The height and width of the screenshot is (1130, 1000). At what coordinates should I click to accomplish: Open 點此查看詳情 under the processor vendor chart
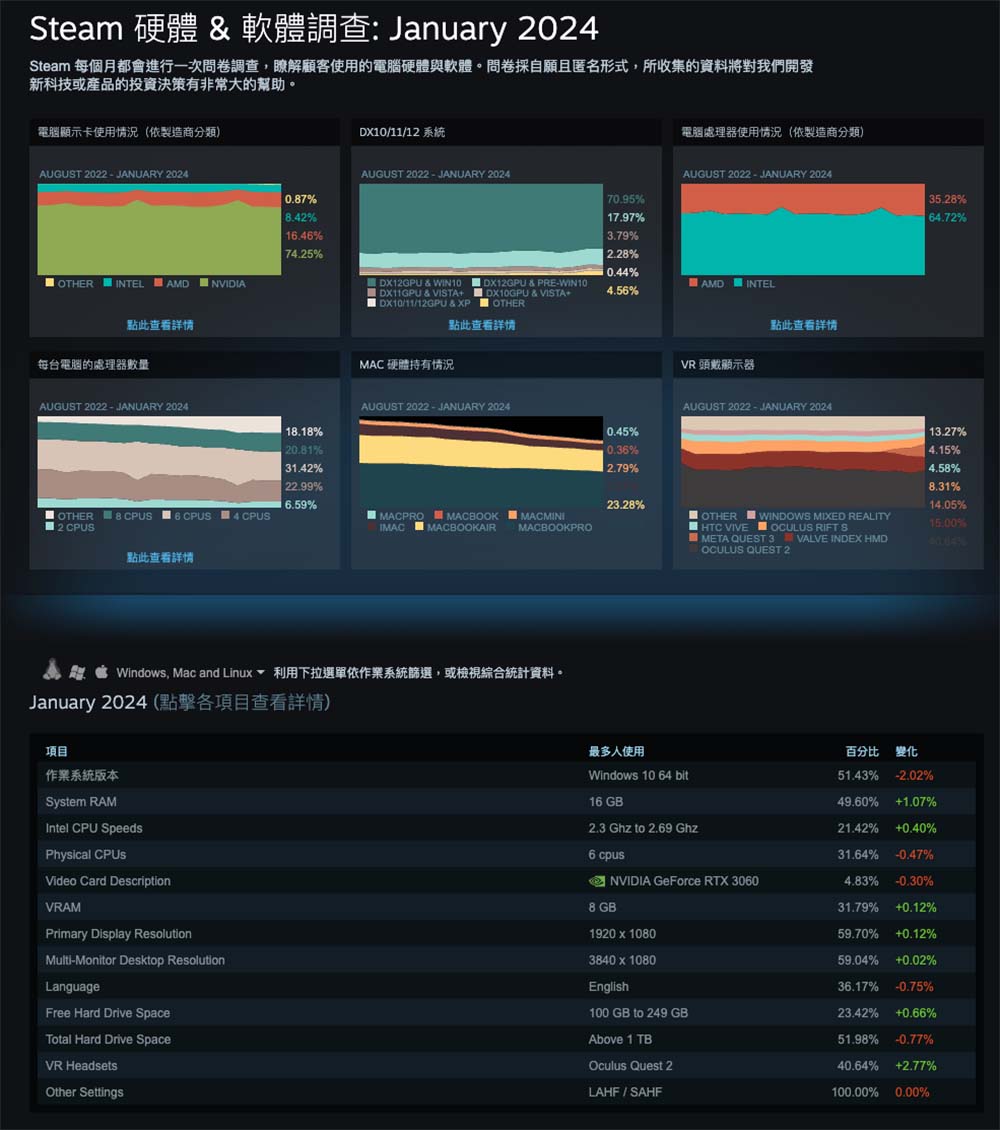[x=804, y=325]
